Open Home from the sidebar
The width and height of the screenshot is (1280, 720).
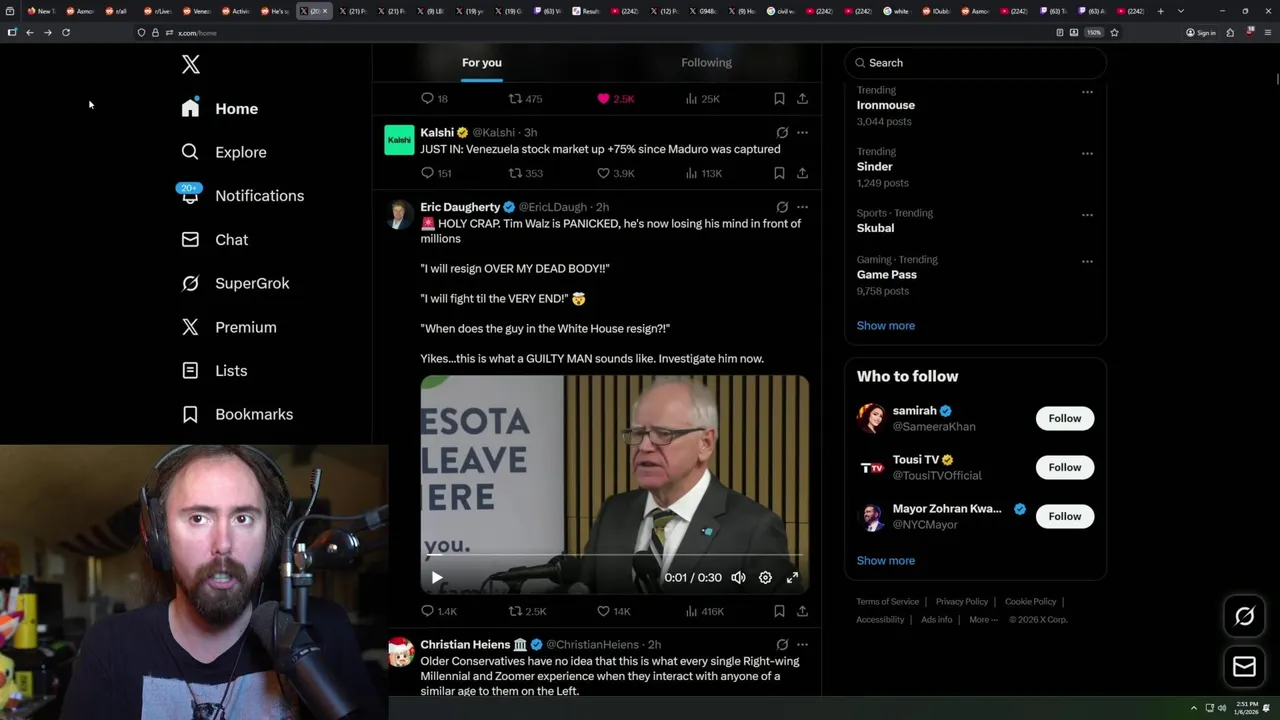pos(220,108)
